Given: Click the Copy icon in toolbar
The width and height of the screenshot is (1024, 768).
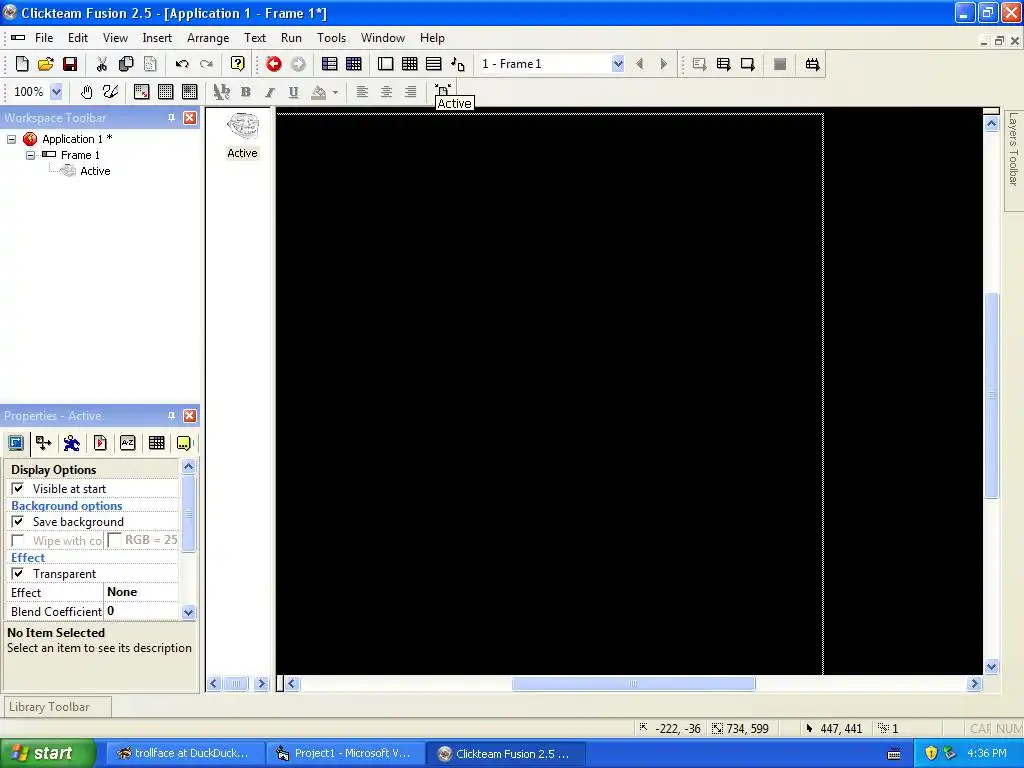Looking at the screenshot, I should click(x=126, y=64).
